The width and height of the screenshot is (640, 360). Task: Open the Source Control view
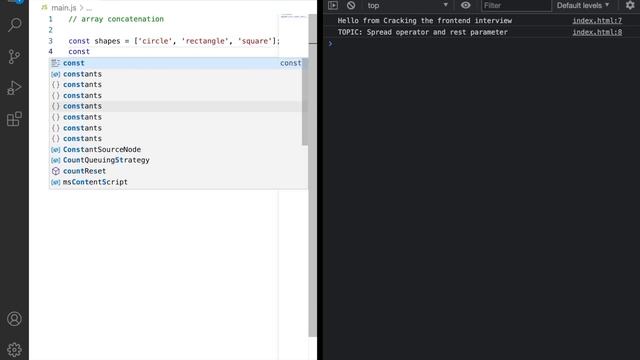(14, 56)
